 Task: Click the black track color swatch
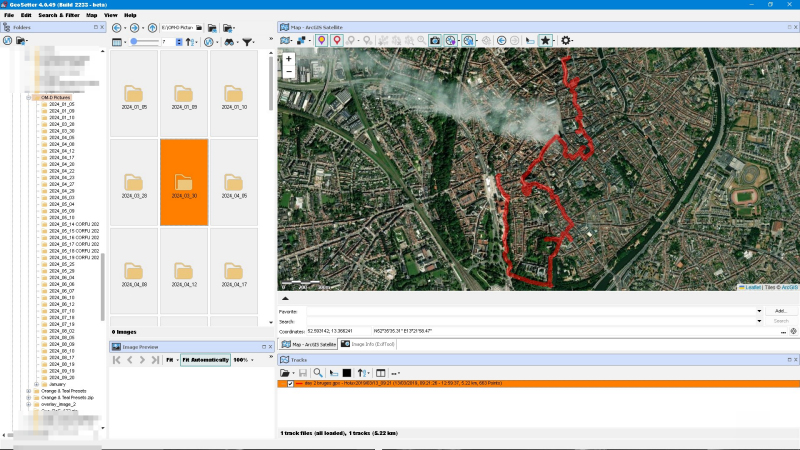pos(346,372)
